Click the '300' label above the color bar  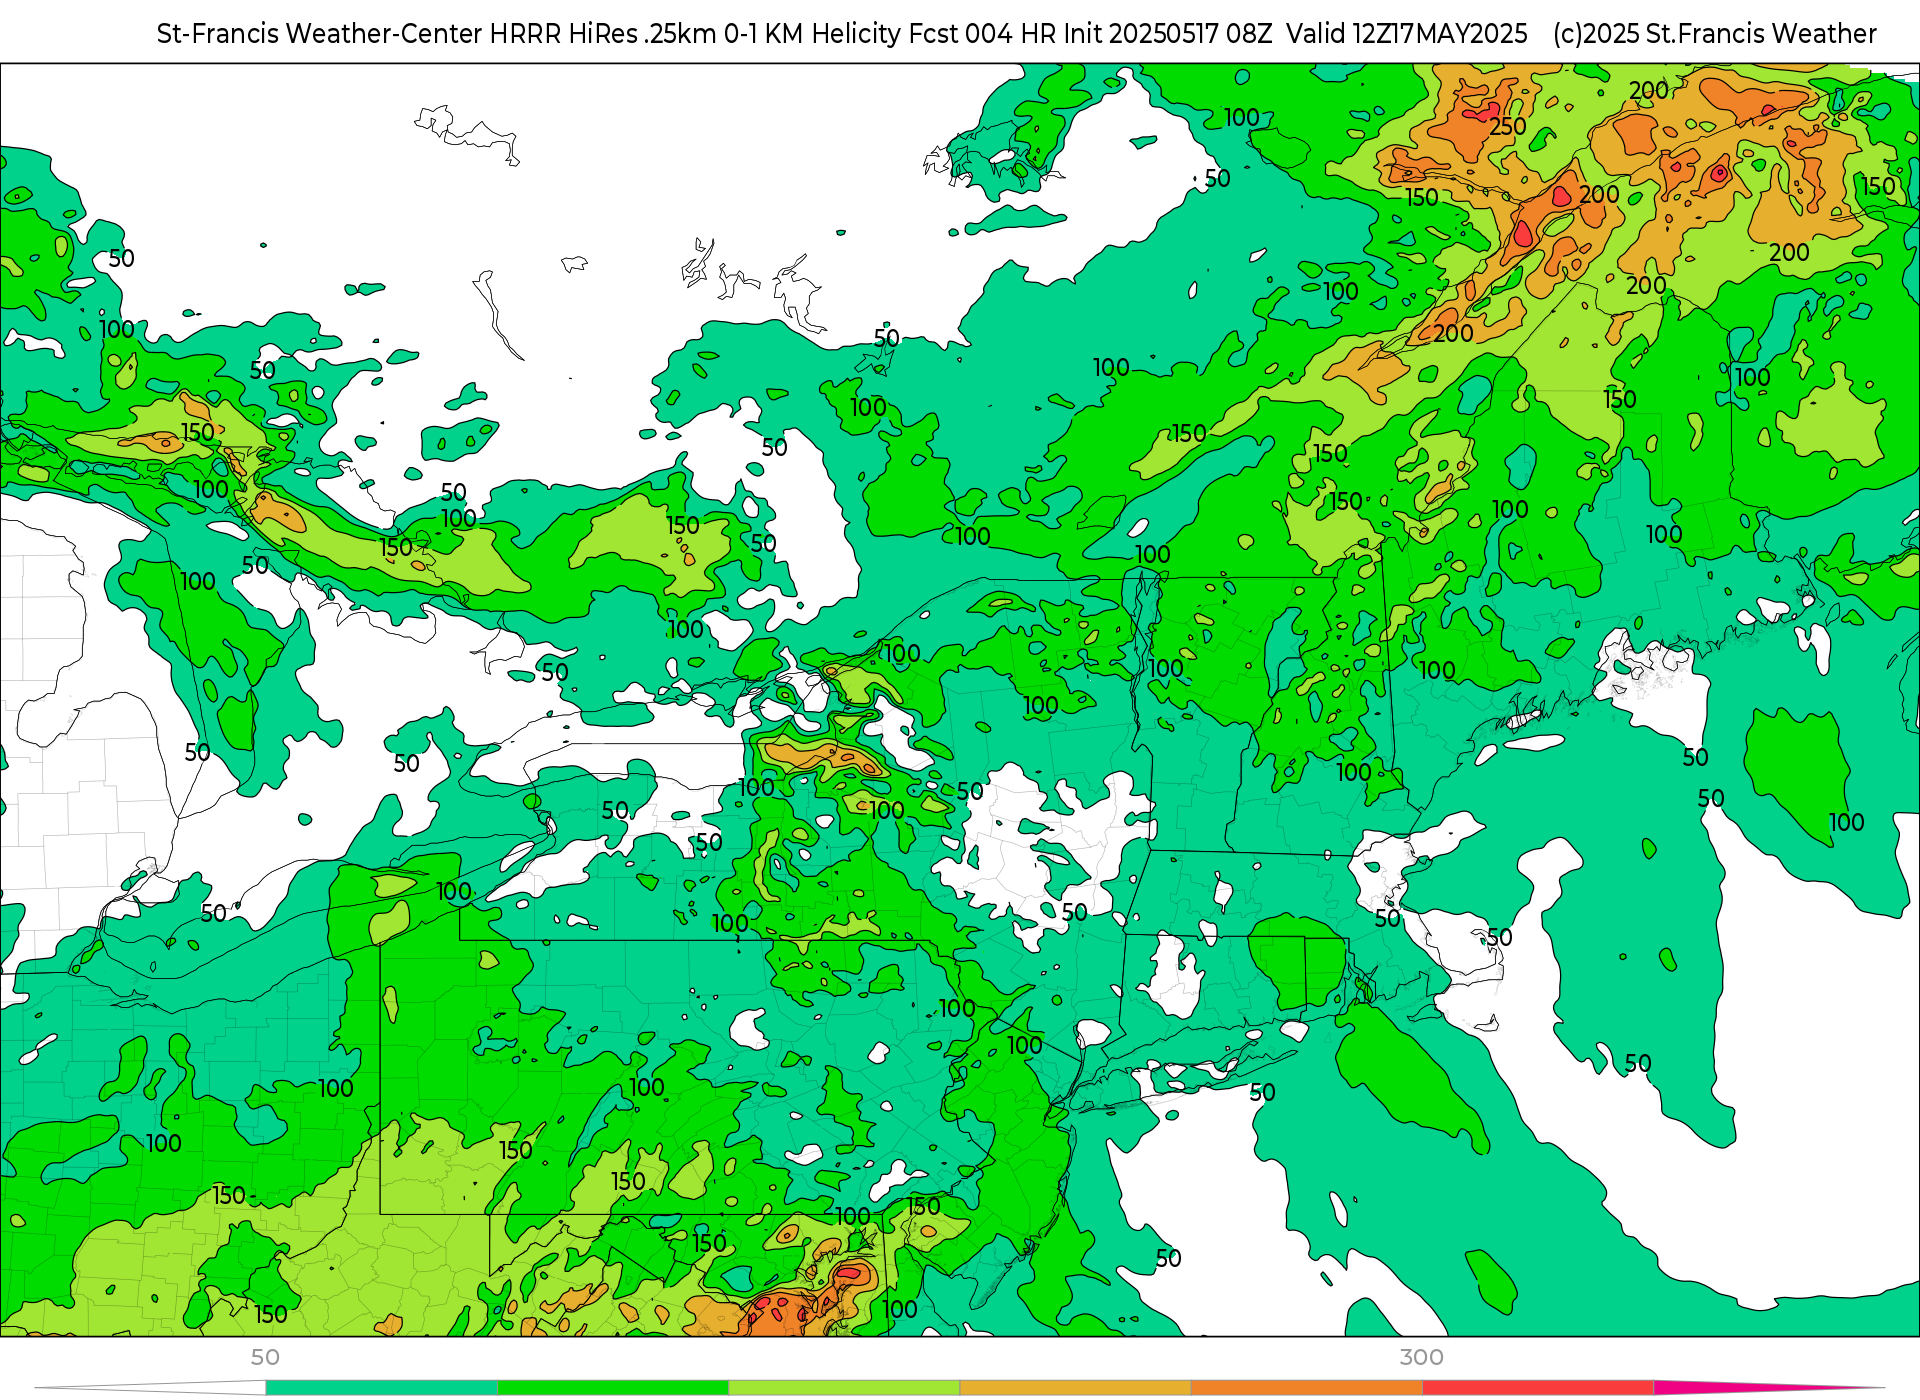coord(1421,1357)
